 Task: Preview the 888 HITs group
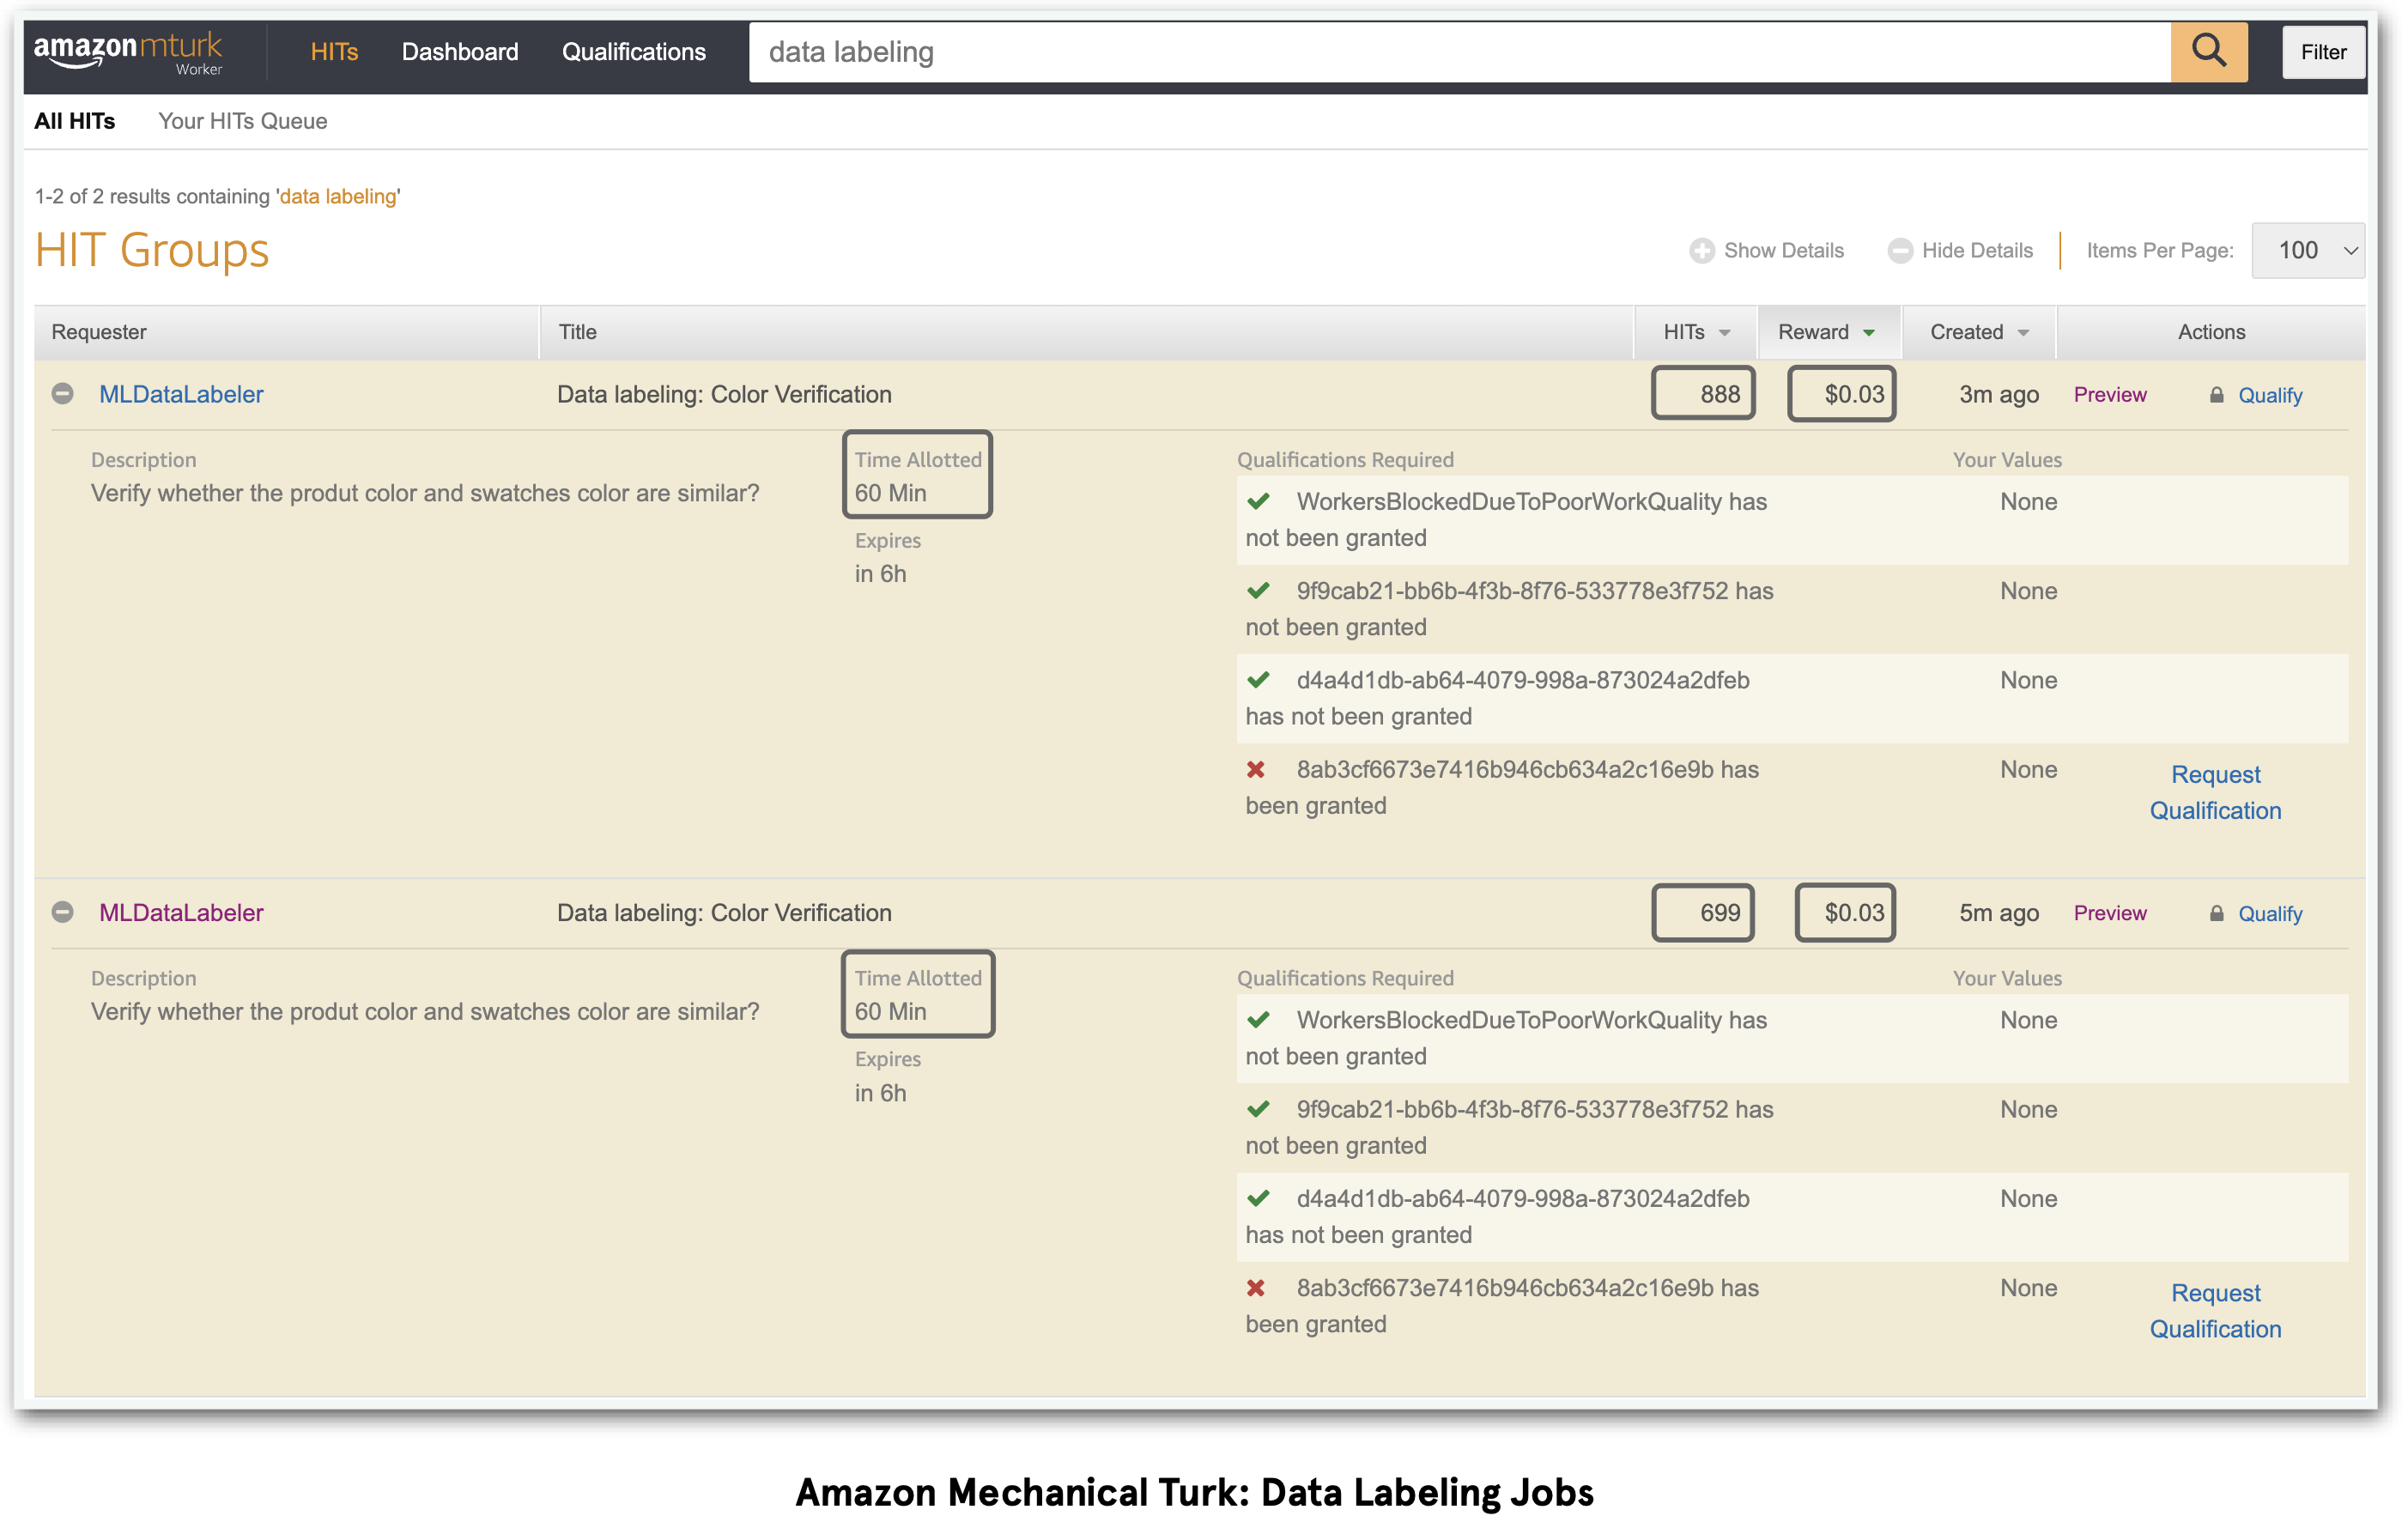click(2109, 395)
